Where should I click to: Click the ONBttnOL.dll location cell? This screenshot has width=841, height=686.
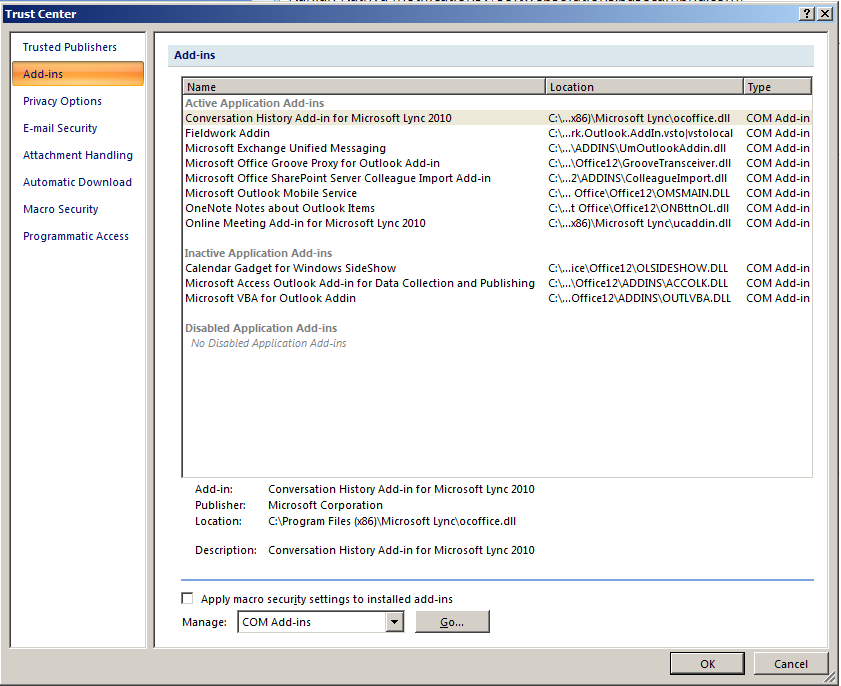(x=638, y=208)
